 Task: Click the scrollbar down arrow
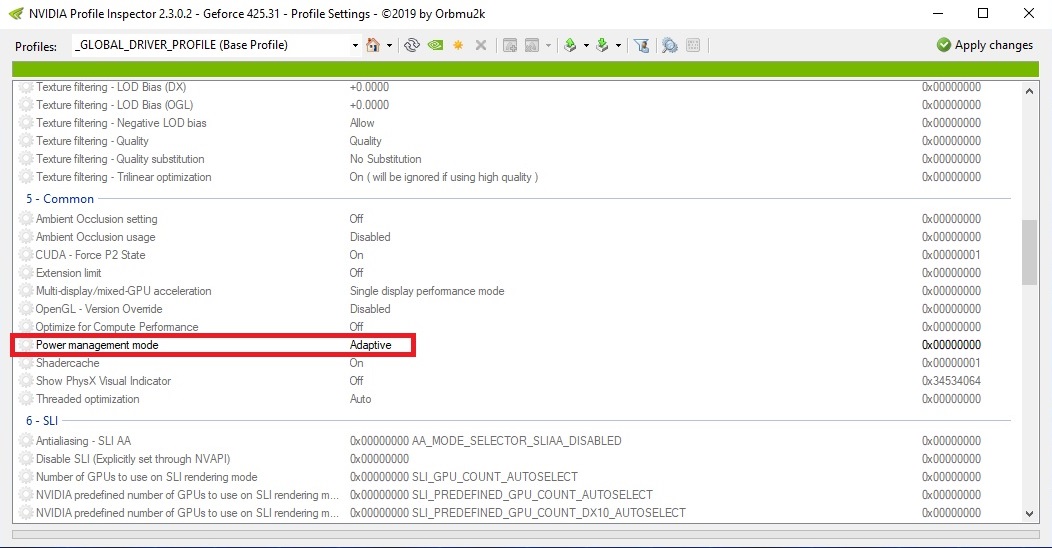click(x=1029, y=514)
